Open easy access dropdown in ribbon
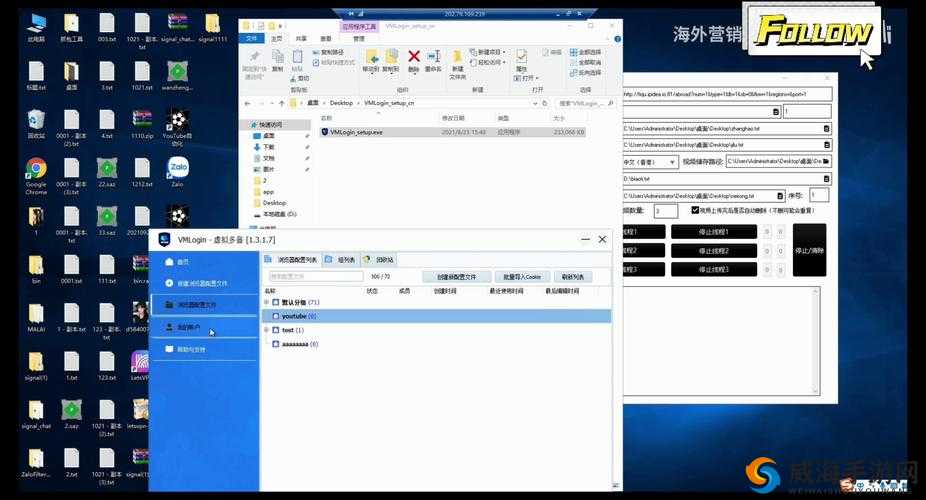This screenshot has height=500, width=926. [488, 62]
